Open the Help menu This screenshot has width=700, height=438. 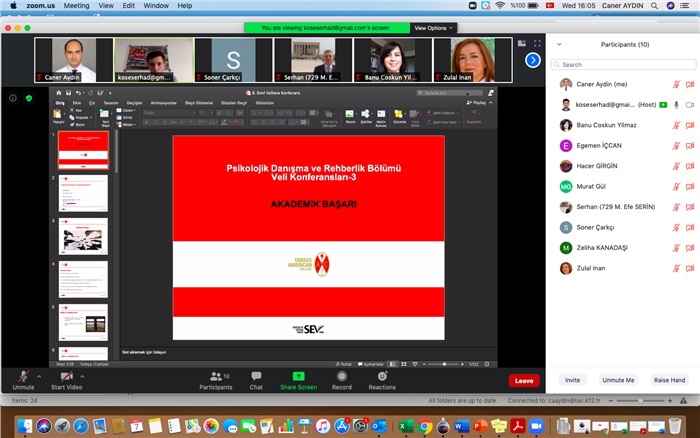click(x=185, y=6)
